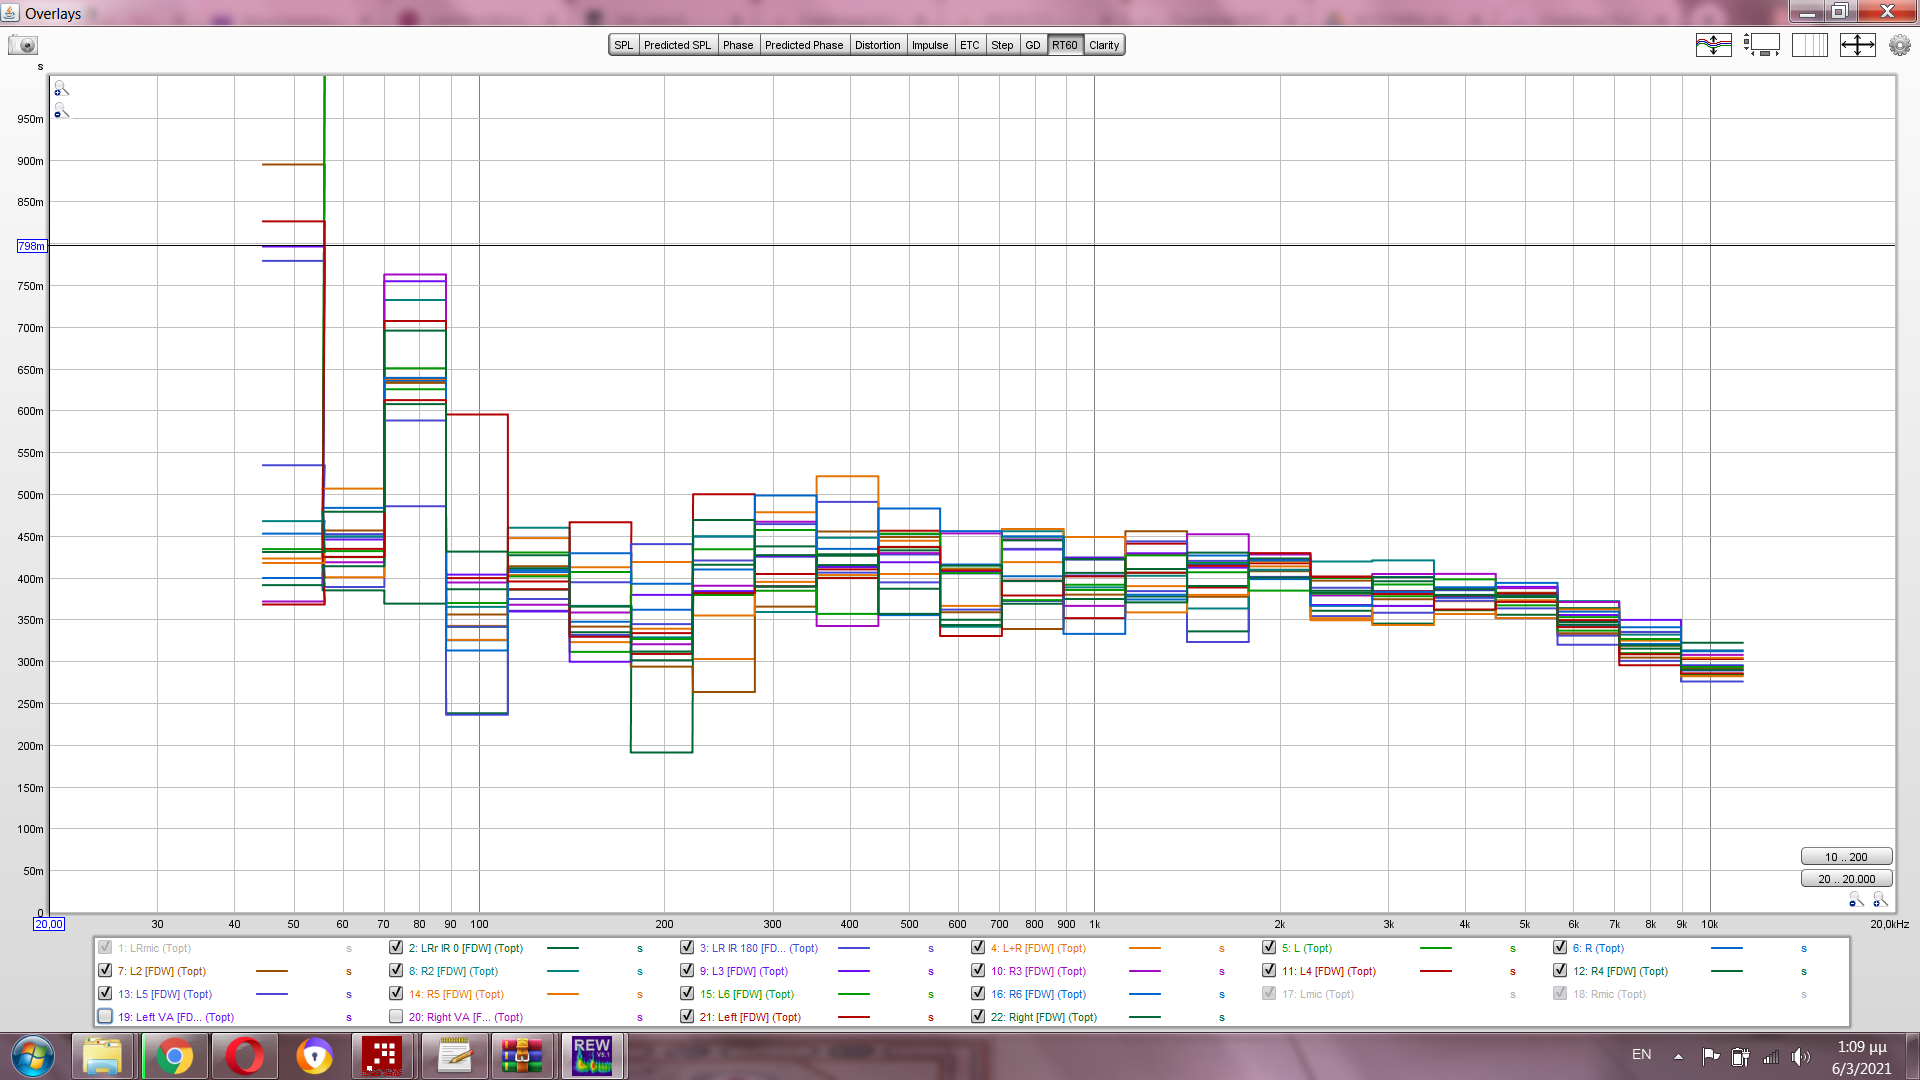
Task: Expand the hidden system tray icons arrow
Action: click(x=1678, y=1056)
